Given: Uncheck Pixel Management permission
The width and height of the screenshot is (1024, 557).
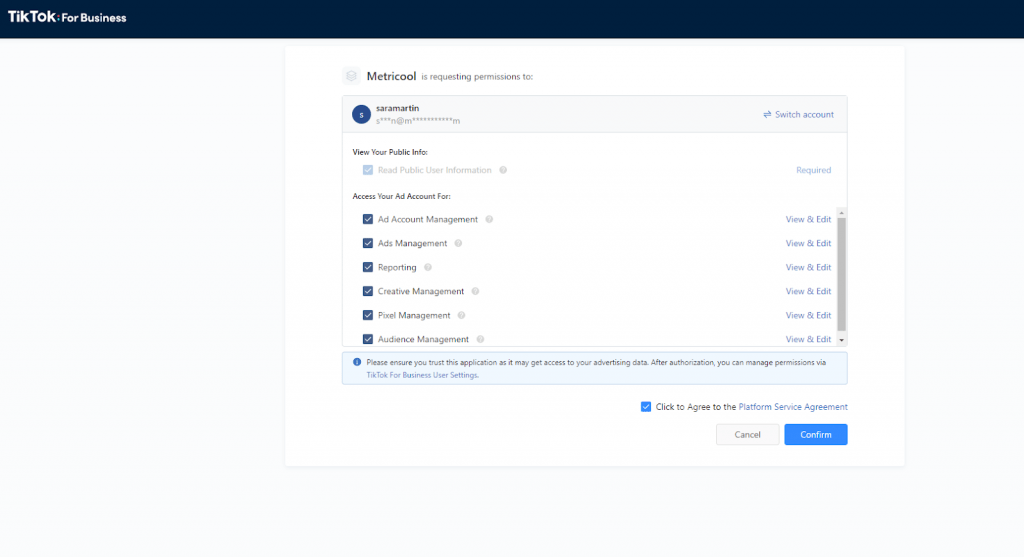Looking at the screenshot, I should [368, 315].
